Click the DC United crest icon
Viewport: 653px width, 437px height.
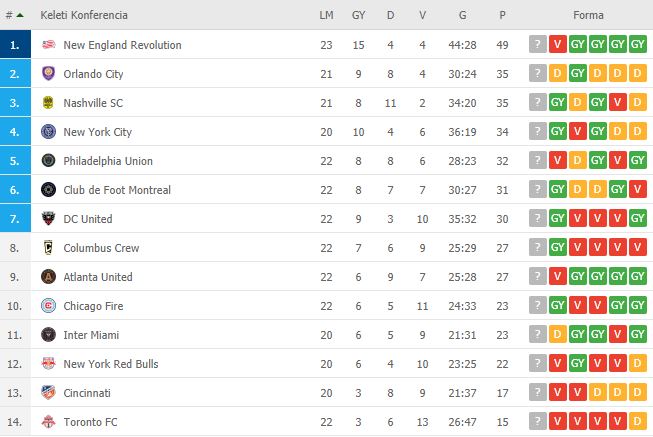tap(49, 218)
